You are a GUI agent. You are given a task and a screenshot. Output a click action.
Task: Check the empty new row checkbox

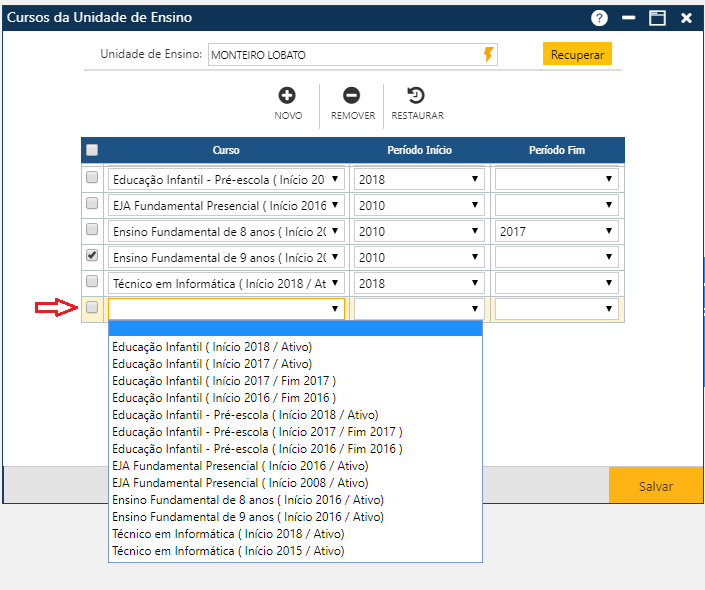(92, 308)
